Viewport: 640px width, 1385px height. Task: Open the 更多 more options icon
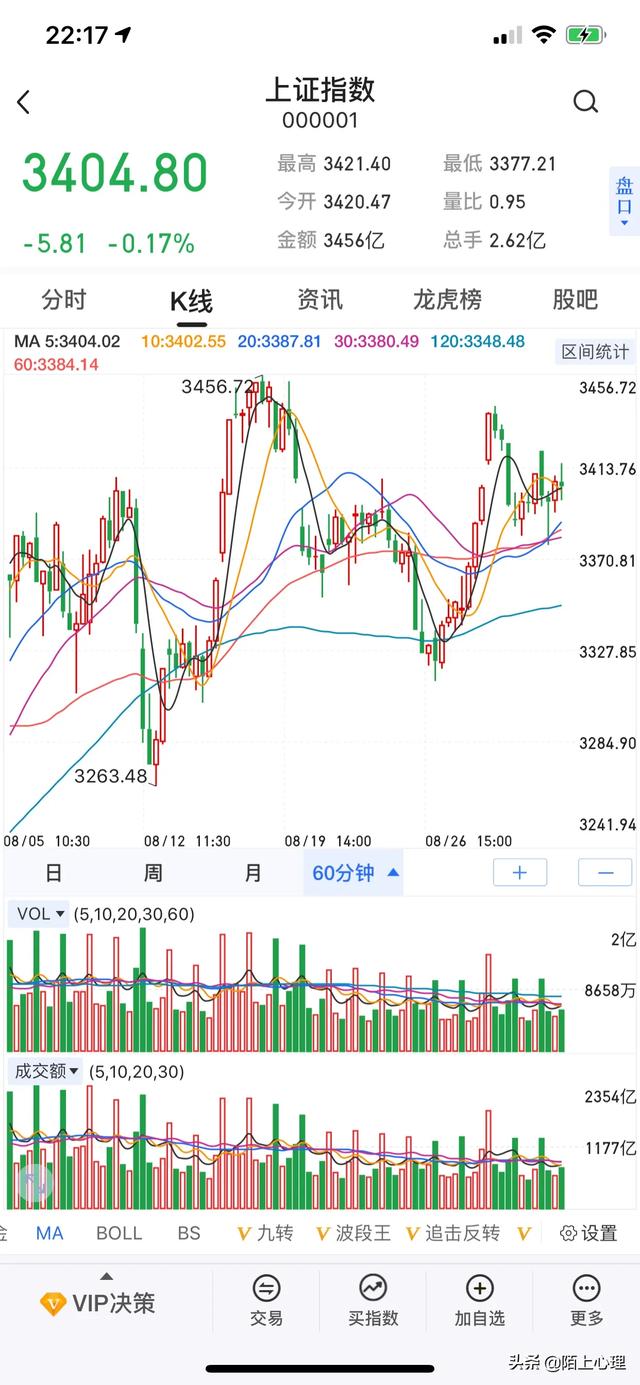[x=586, y=1289]
